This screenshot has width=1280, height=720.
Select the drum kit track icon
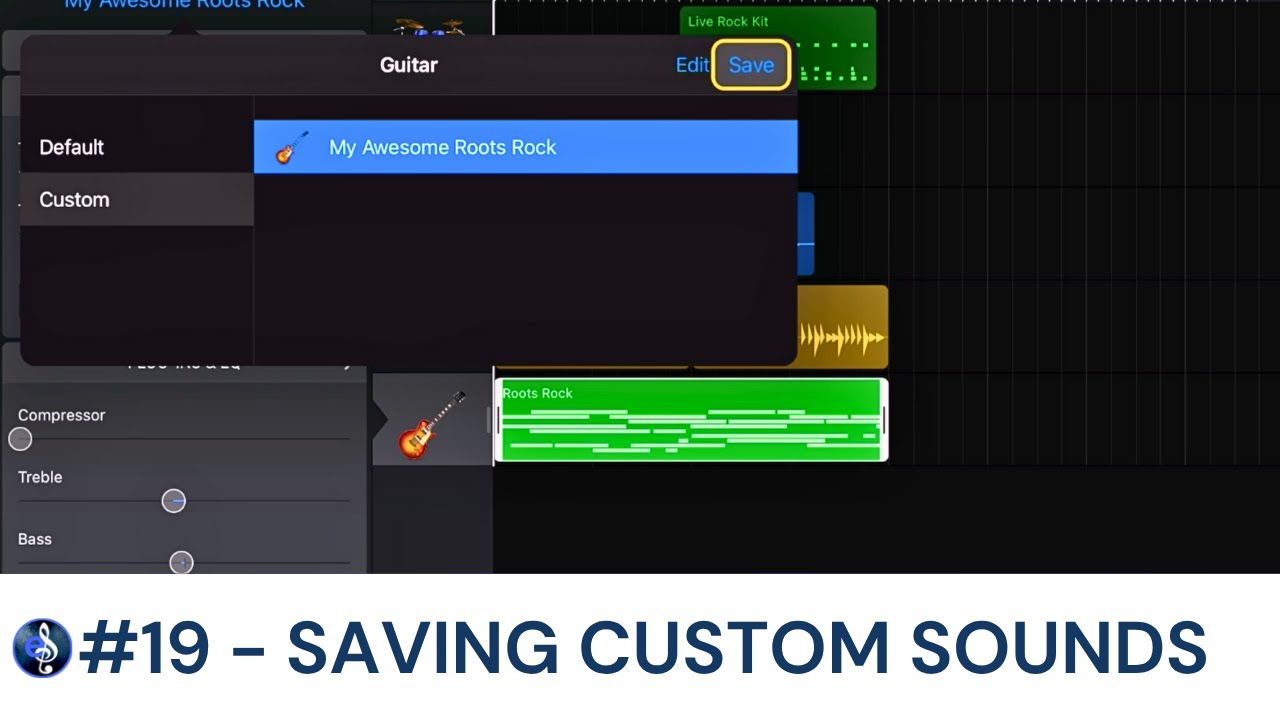[x=429, y=26]
